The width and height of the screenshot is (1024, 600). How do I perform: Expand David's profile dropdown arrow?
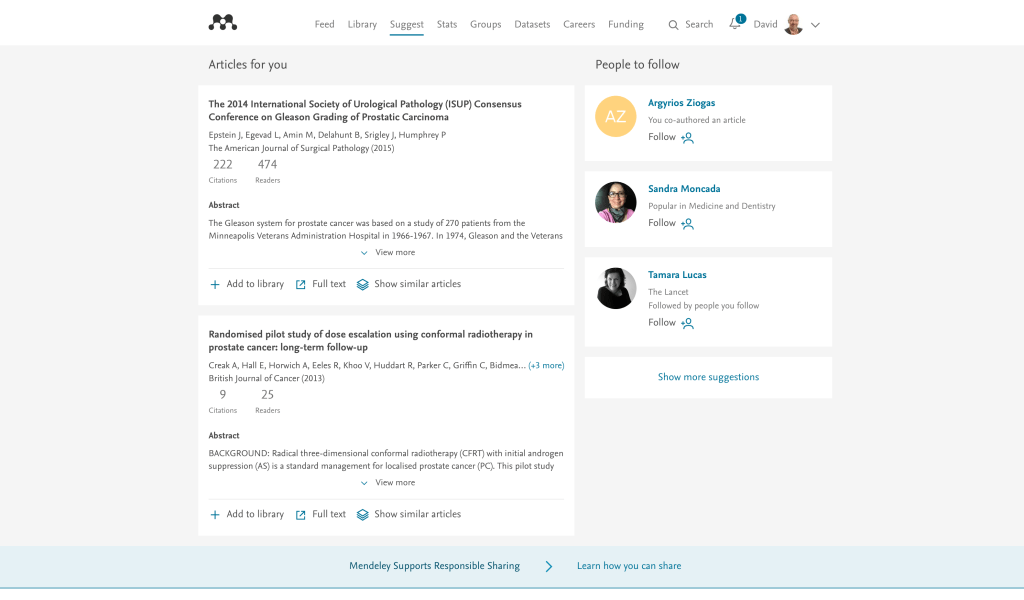click(x=815, y=25)
